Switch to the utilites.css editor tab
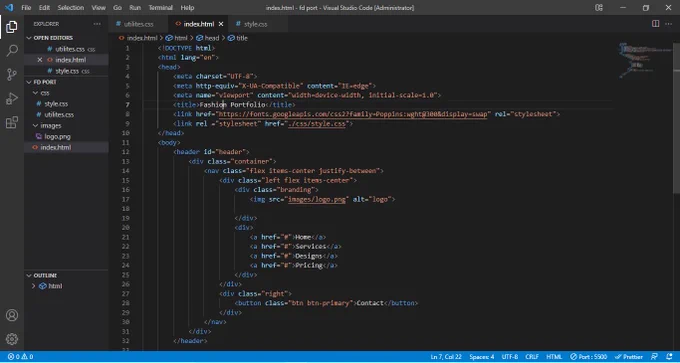The width and height of the screenshot is (680, 363). 138,24
